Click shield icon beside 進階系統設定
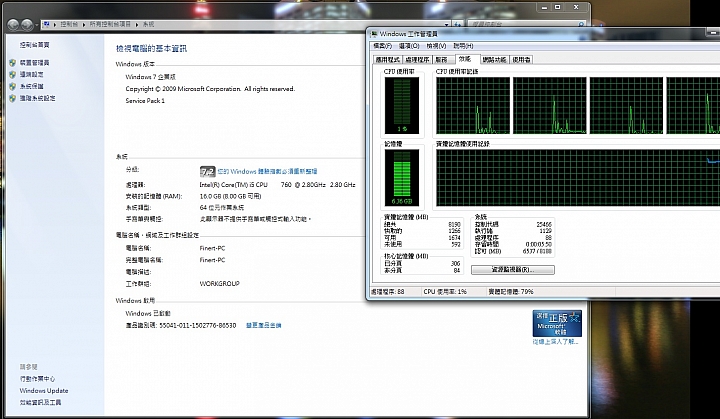720x419 pixels. 13,98
